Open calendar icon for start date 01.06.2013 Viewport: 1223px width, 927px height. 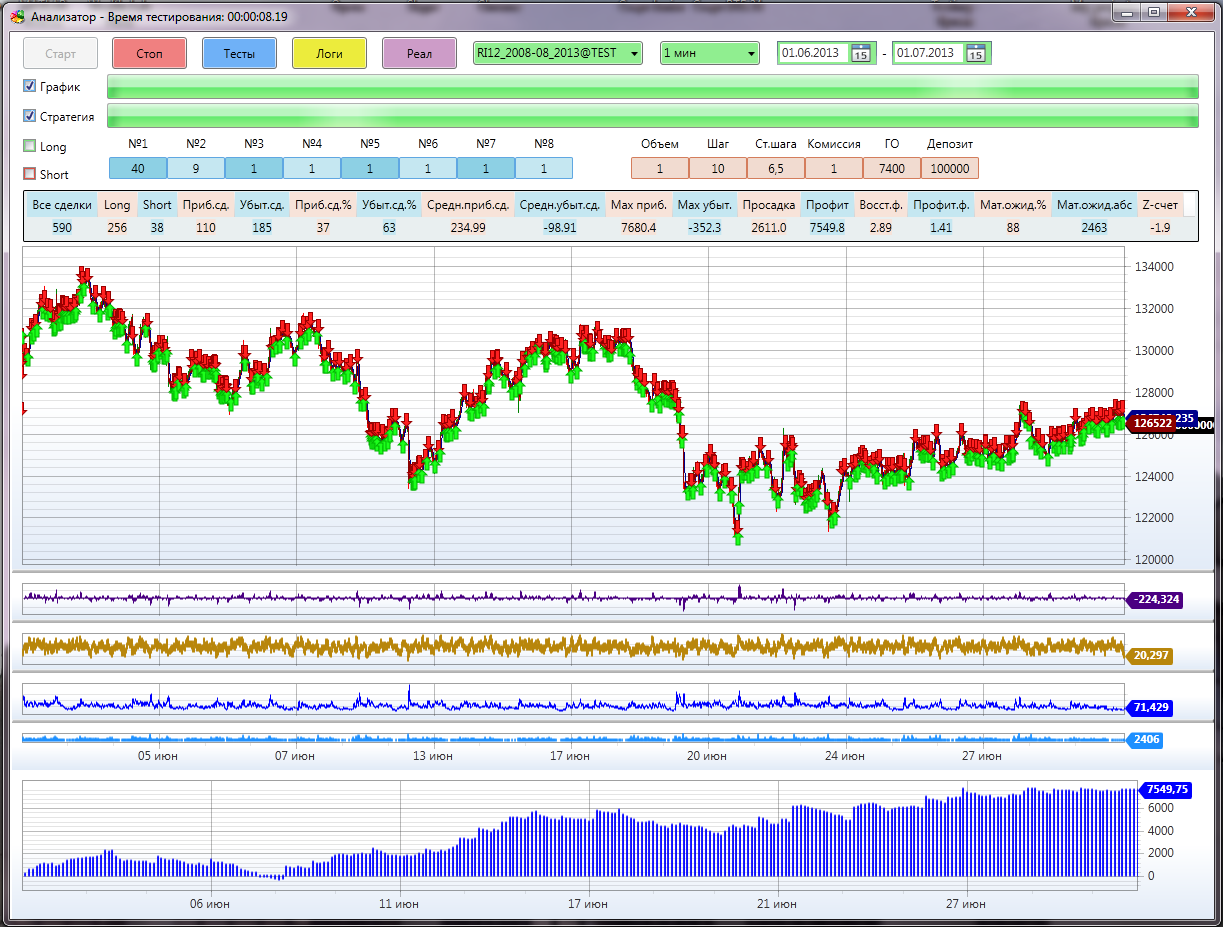861,54
